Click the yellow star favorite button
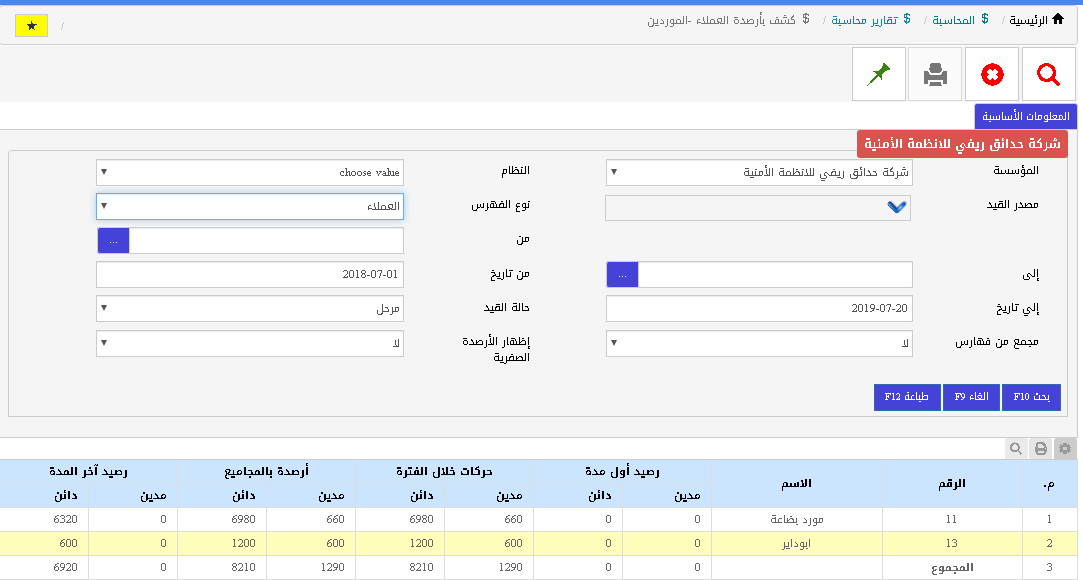Image resolution: width=1083 pixels, height=580 pixels. [x=31, y=25]
